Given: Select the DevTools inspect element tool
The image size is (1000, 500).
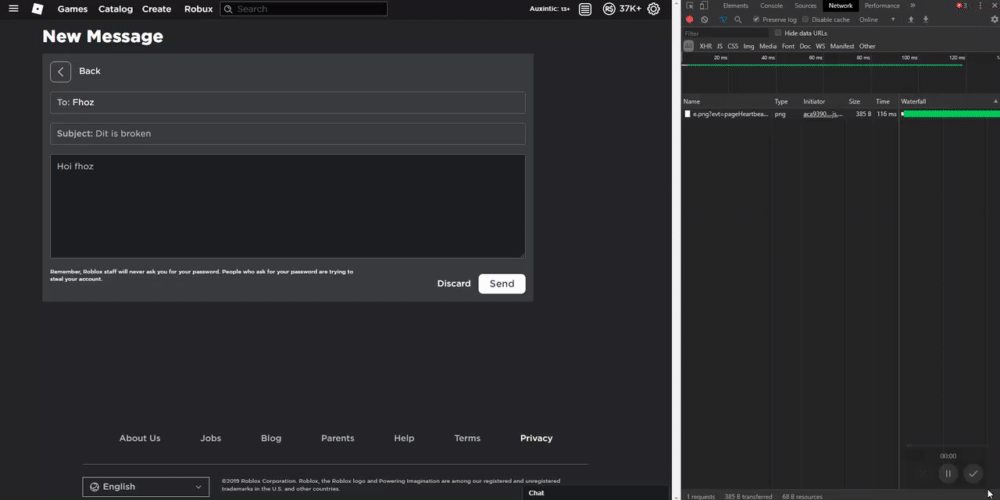Looking at the screenshot, I should coord(690,6).
